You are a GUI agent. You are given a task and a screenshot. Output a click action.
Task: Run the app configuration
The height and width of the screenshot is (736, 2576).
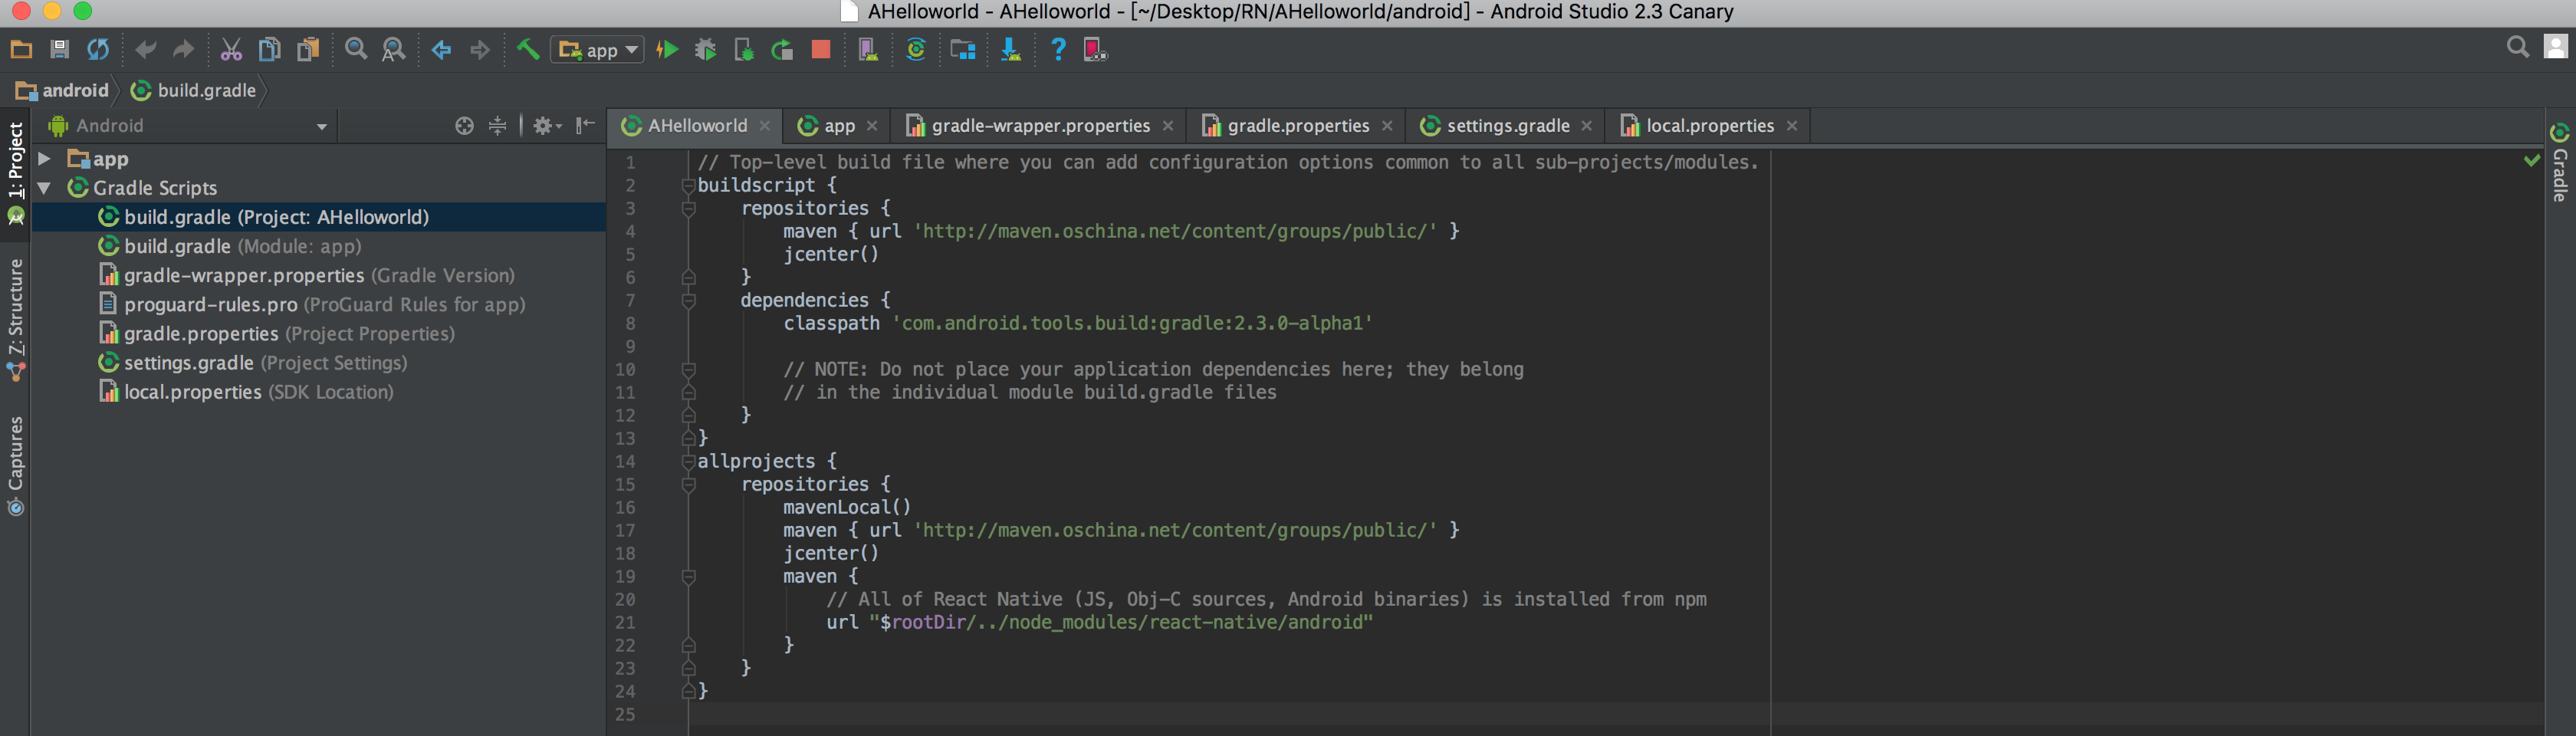pos(667,48)
